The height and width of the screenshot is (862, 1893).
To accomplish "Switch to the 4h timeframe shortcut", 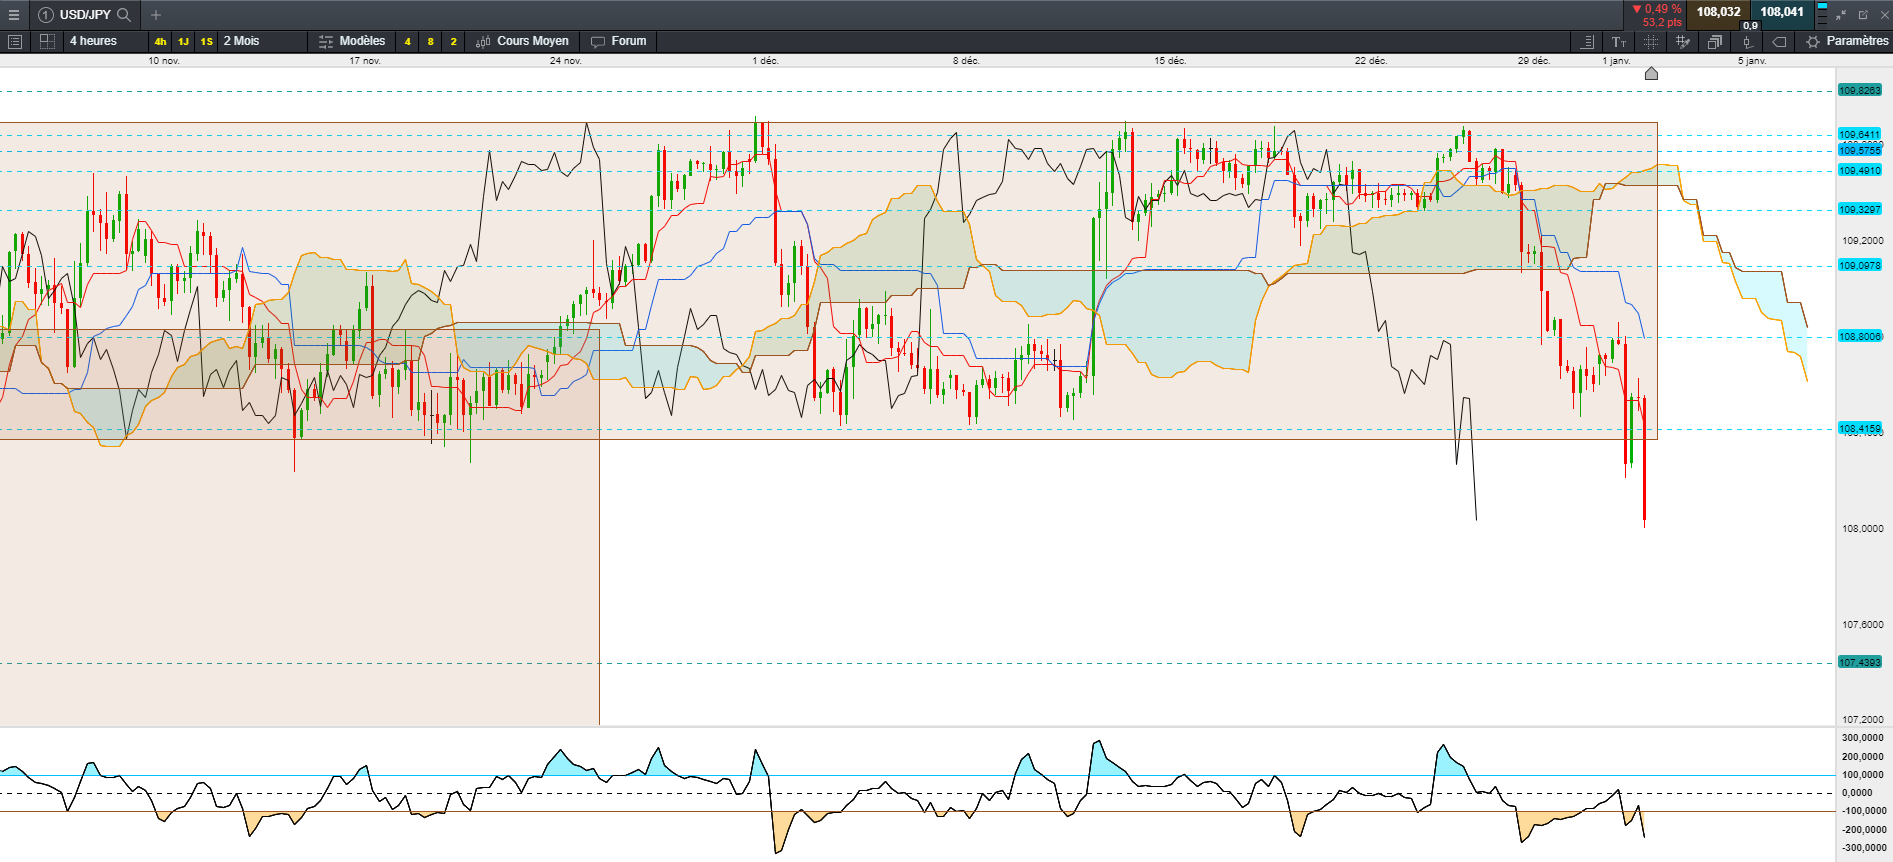I will [x=160, y=41].
